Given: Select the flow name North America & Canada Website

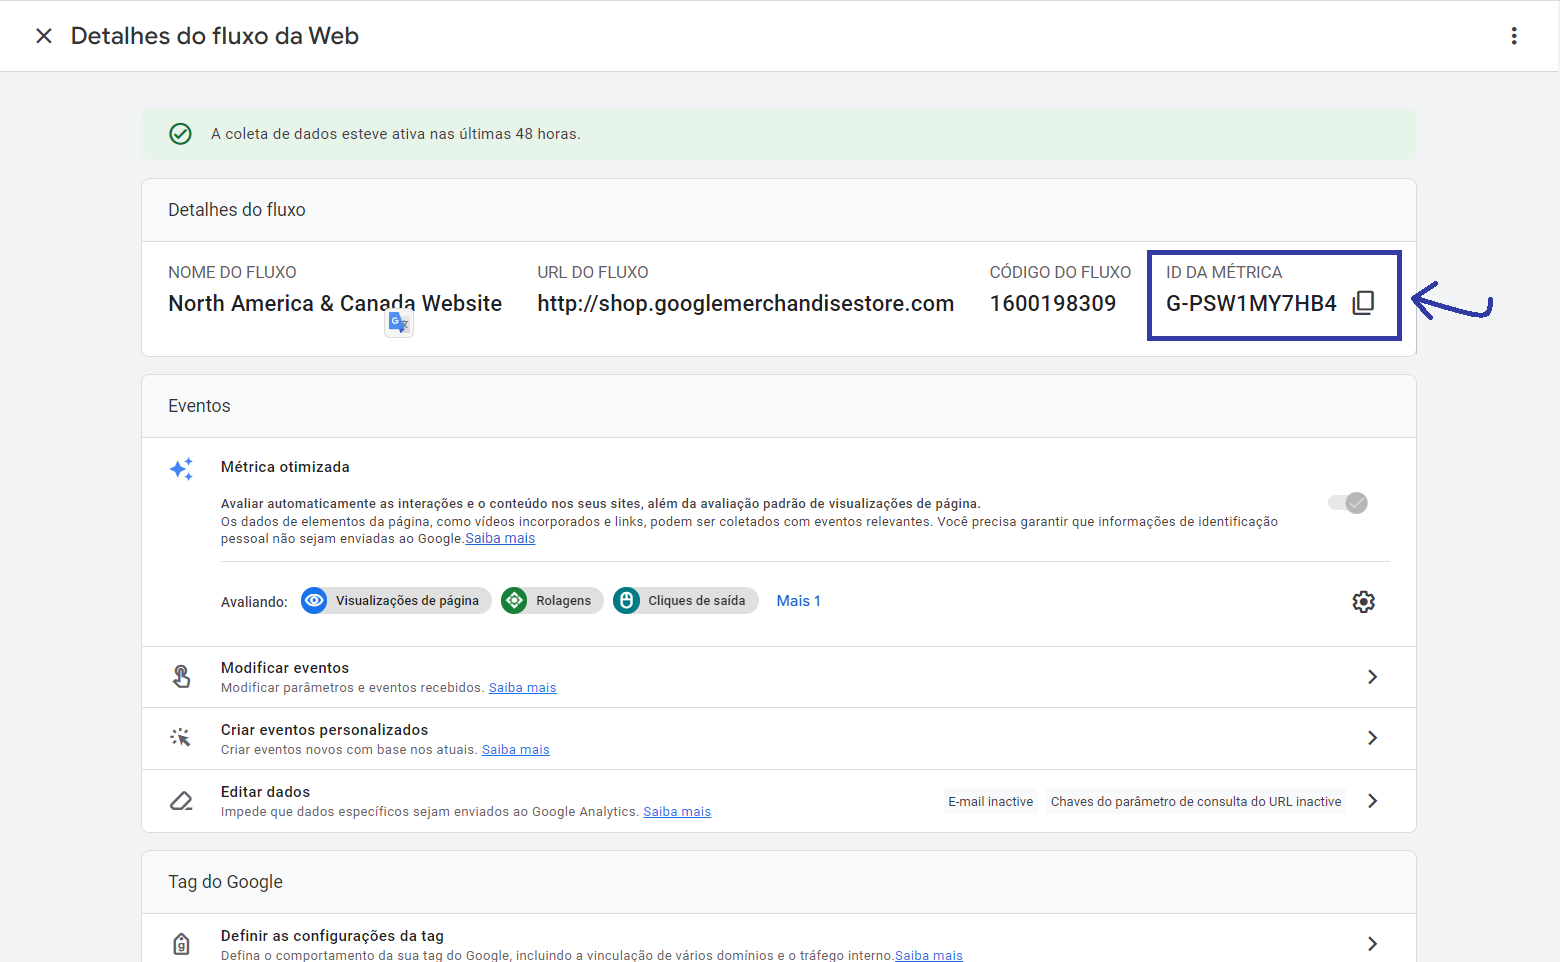Looking at the screenshot, I should (335, 304).
